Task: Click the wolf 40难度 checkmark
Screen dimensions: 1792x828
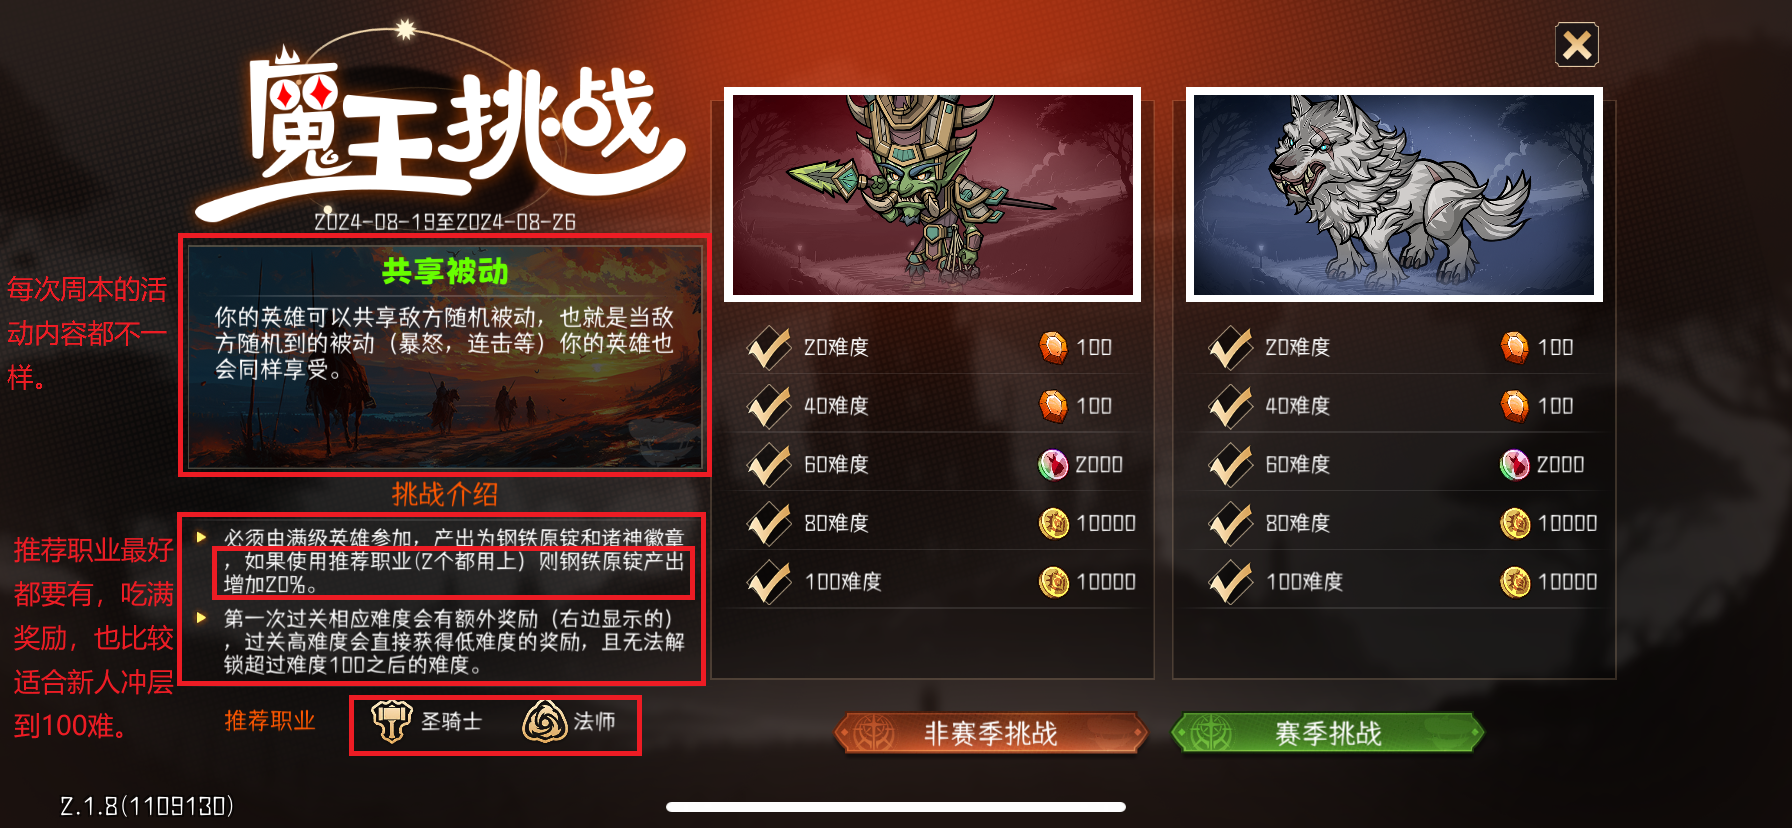Action: point(1230,406)
